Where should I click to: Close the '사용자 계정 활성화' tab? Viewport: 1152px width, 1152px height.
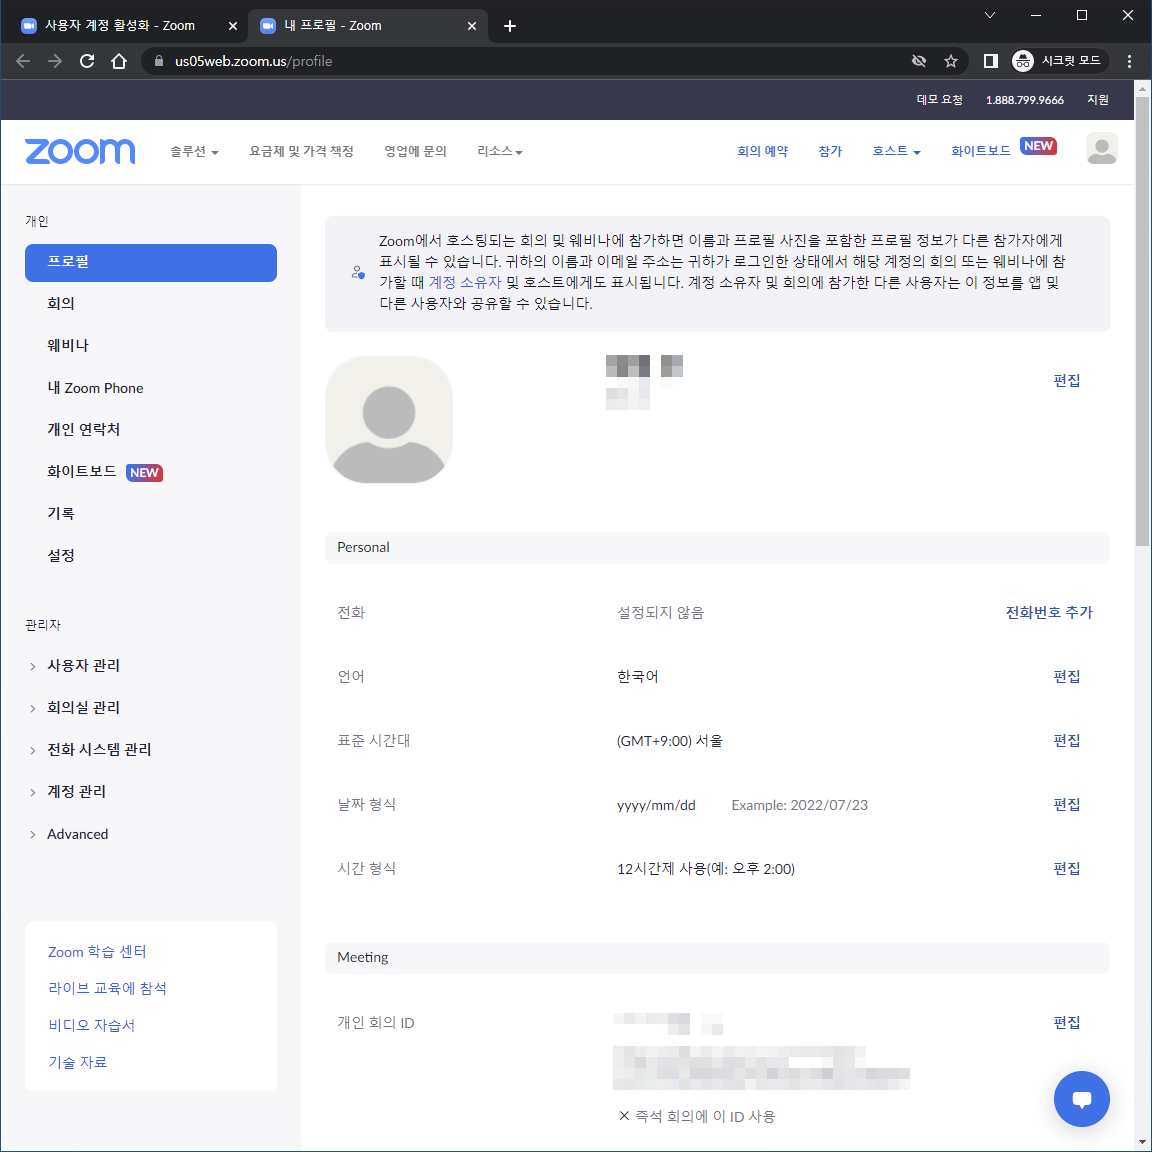233,26
